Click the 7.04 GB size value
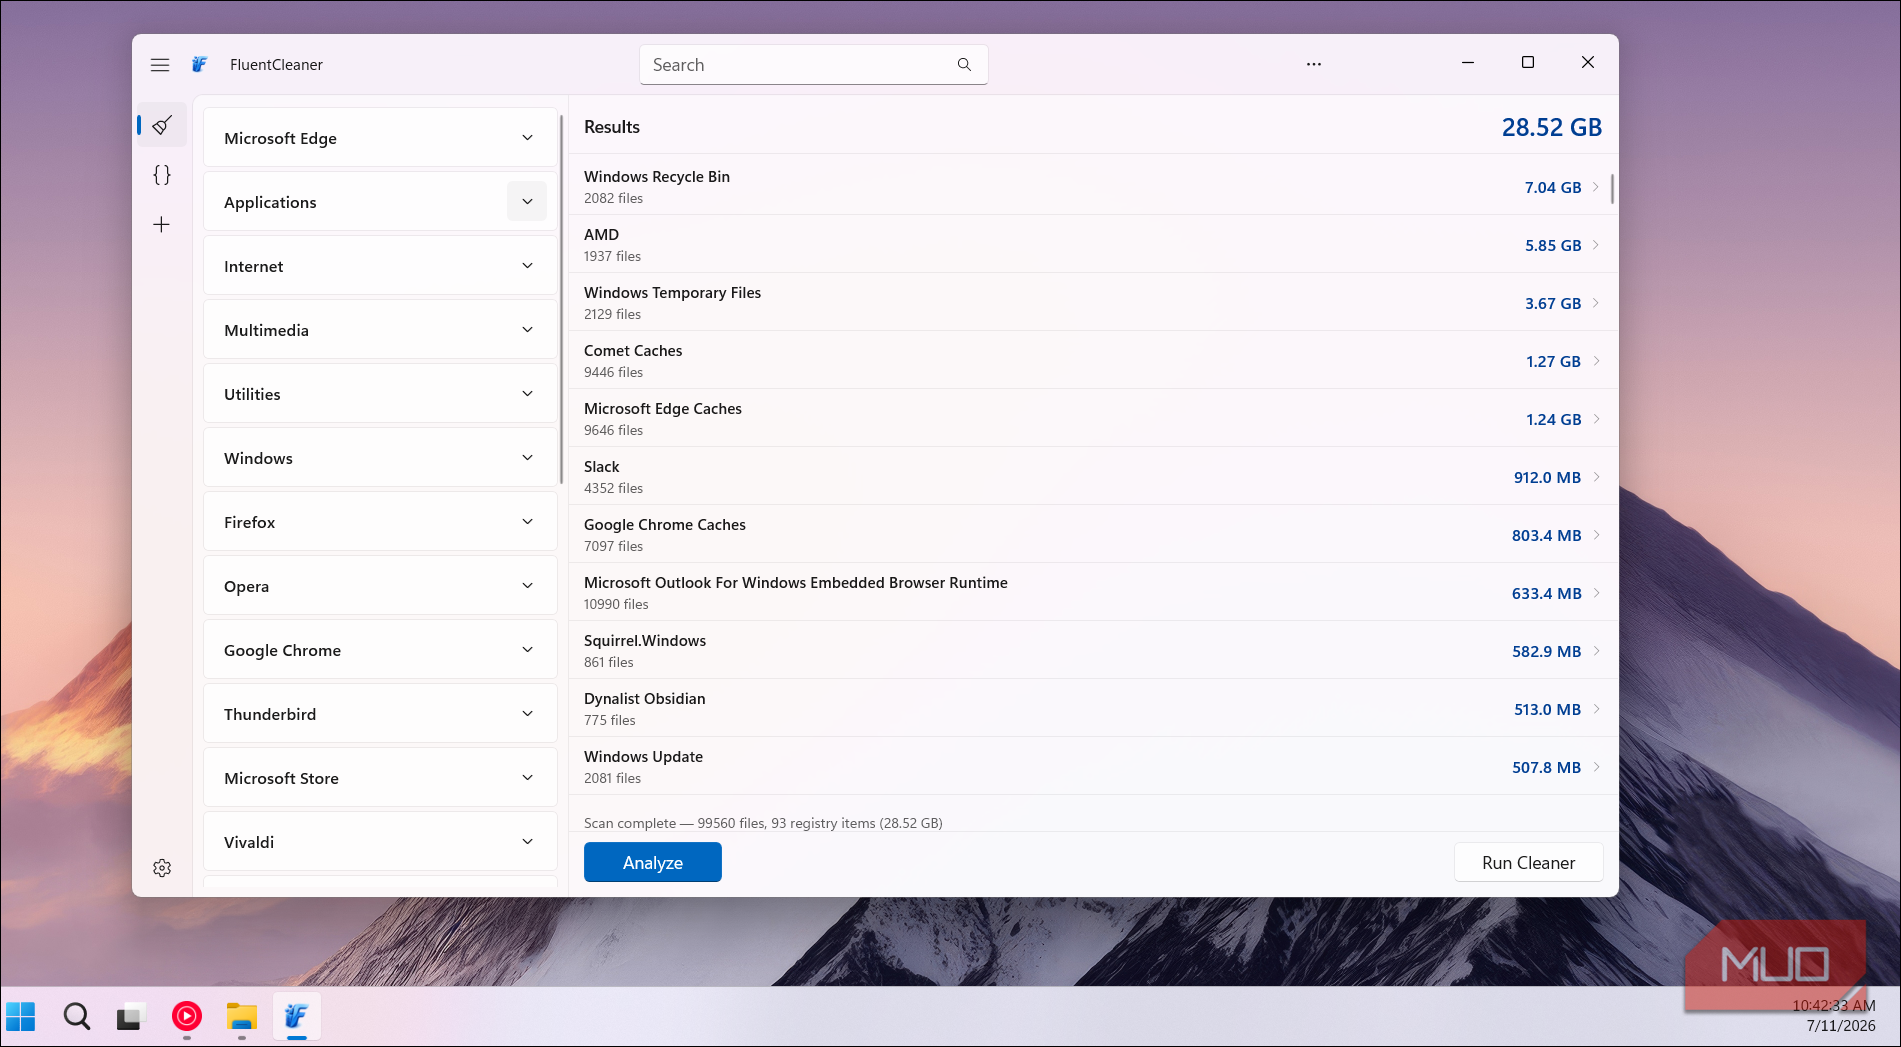This screenshot has height=1047, width=1901. (1553, 188)
